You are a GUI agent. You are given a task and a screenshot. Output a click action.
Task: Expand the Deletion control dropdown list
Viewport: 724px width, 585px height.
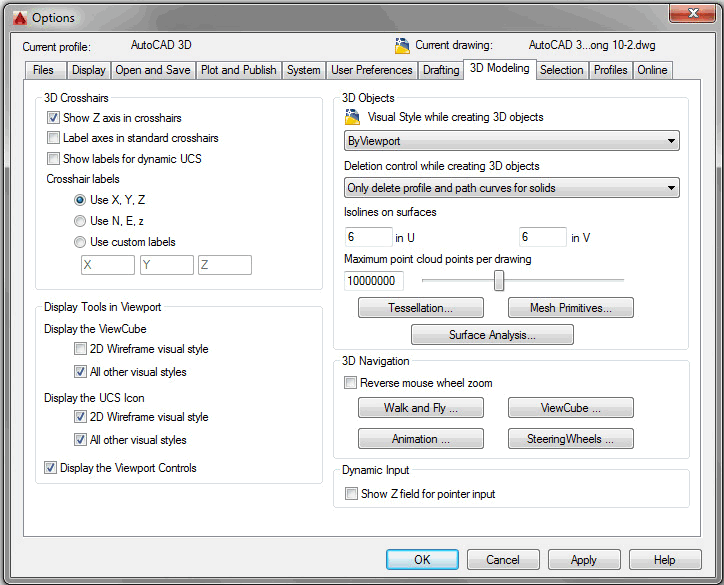point(511,188)
